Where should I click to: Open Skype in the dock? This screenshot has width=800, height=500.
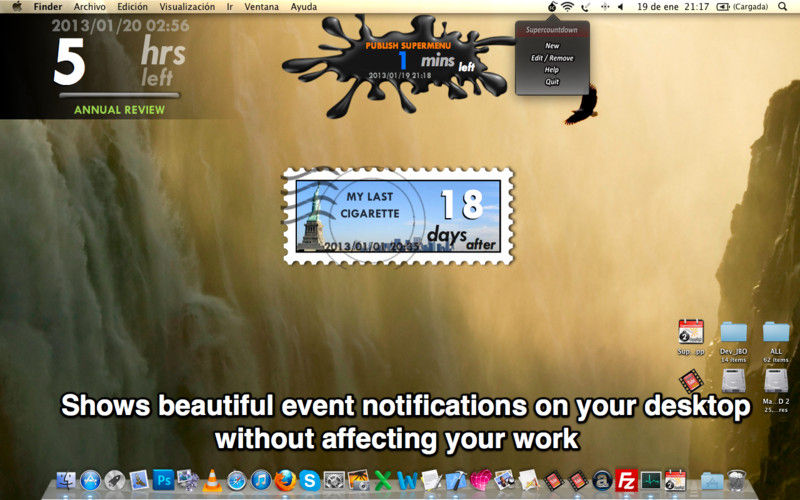point(310,480)
